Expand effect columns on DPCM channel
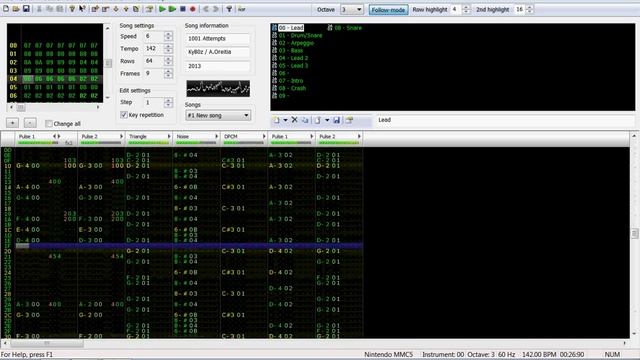 264,136
